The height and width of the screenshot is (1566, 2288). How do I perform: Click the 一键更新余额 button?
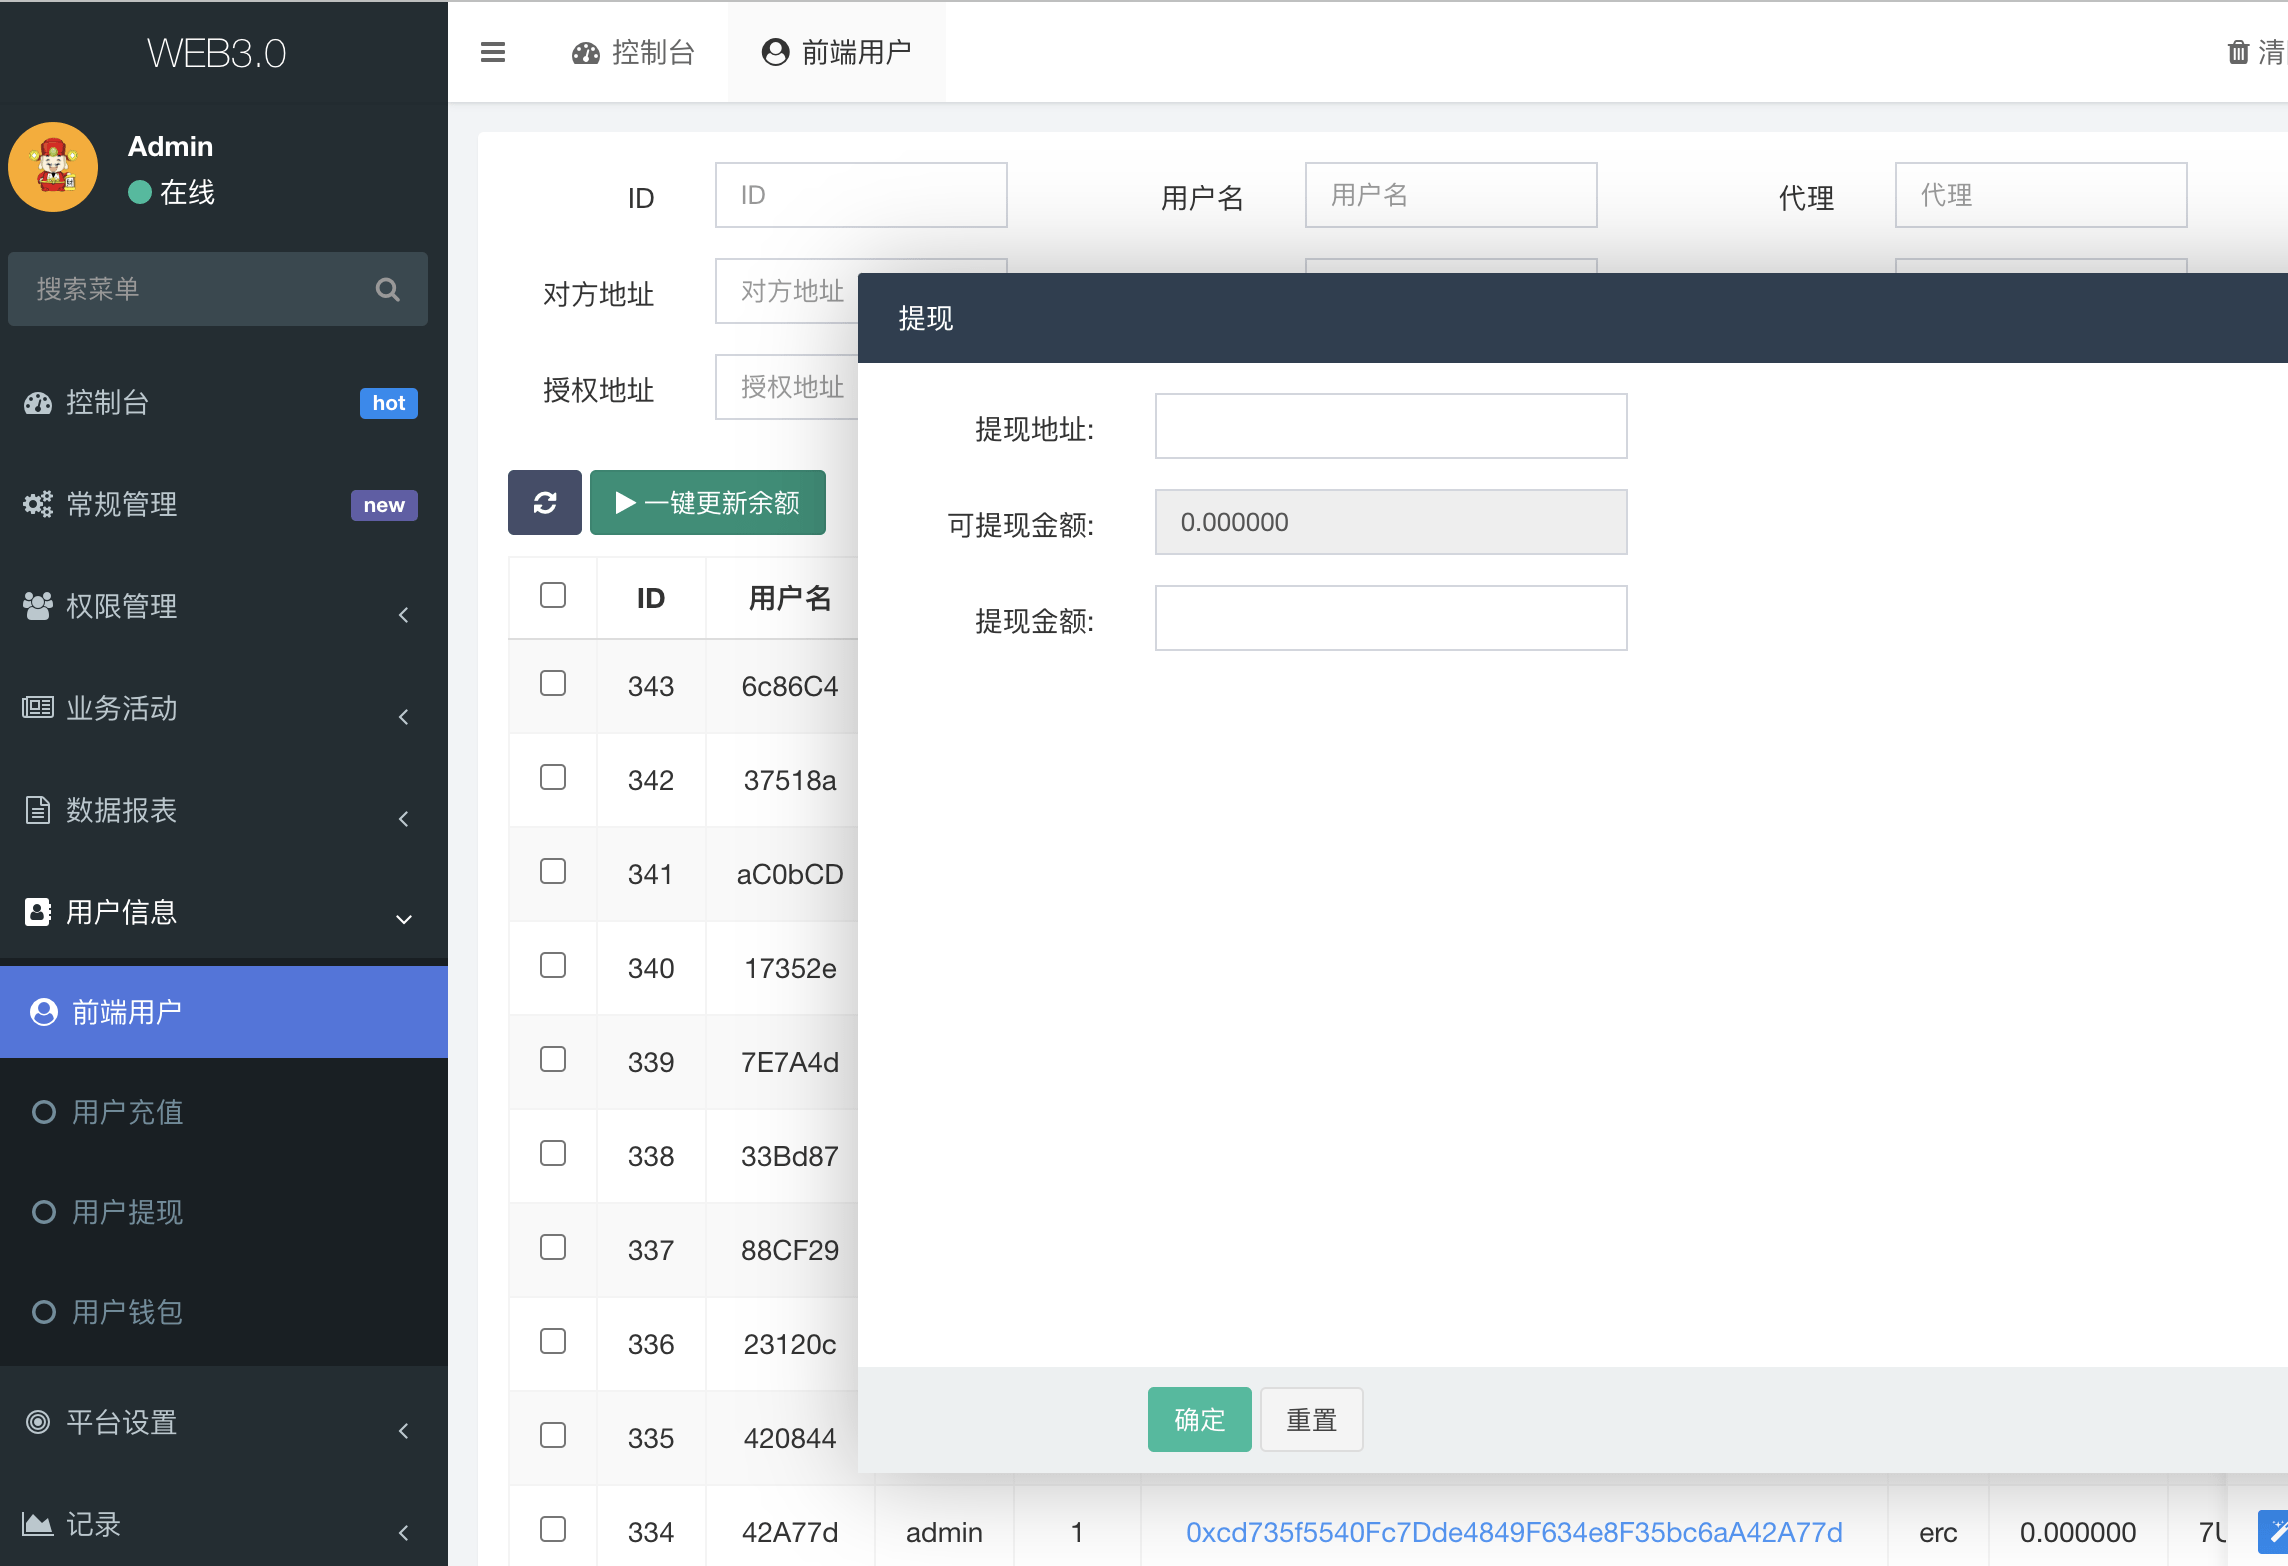708,502
